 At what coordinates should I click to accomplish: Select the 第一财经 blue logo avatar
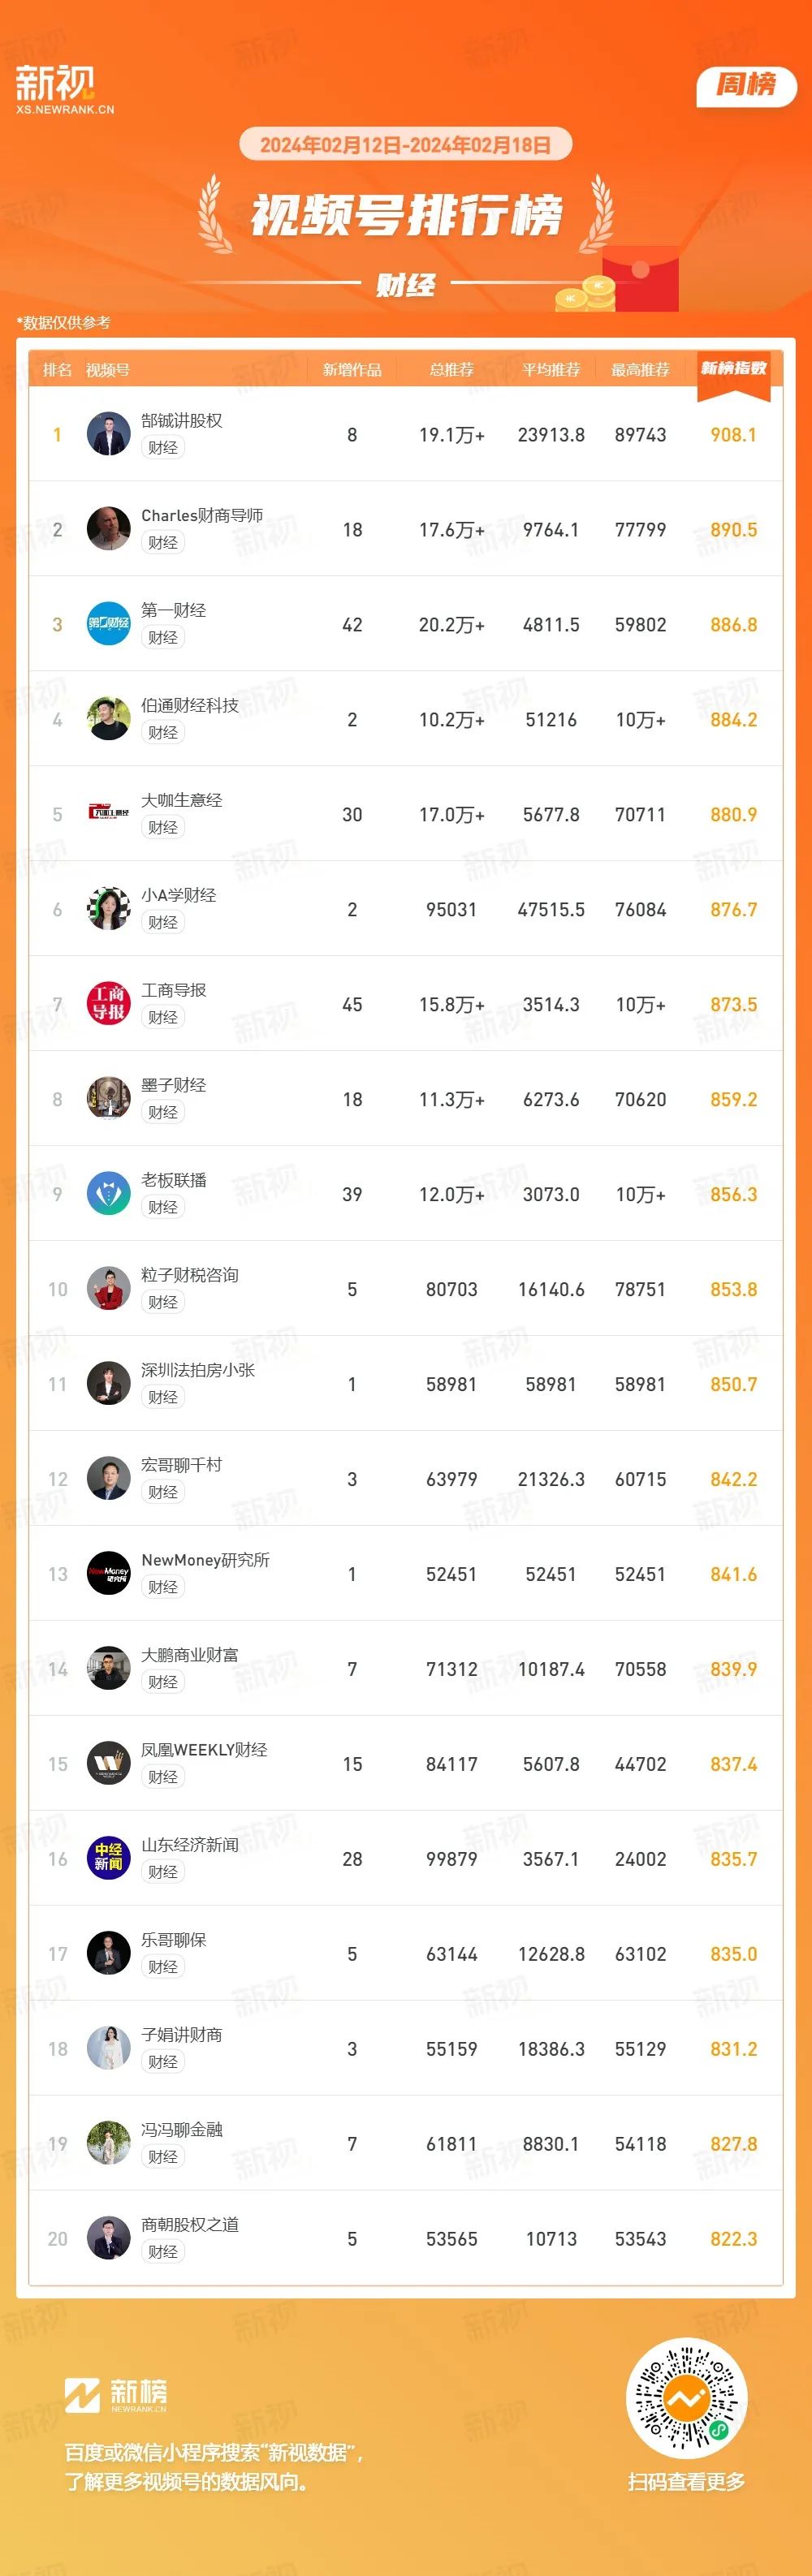[108, 624]
